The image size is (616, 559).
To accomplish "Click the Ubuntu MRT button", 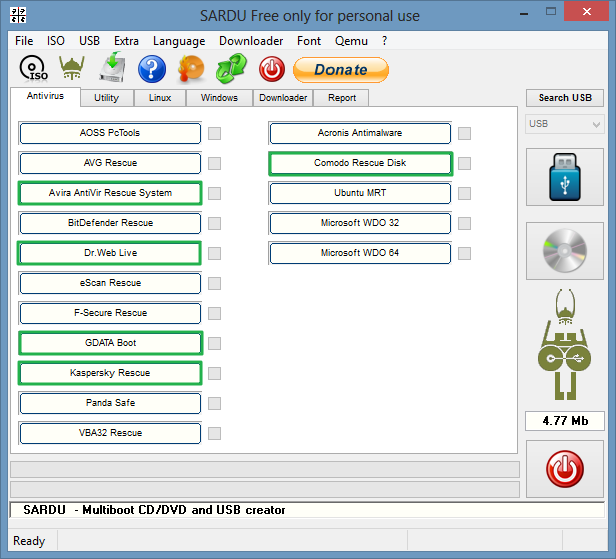I will pyautogui.click(x=360, y=193).
